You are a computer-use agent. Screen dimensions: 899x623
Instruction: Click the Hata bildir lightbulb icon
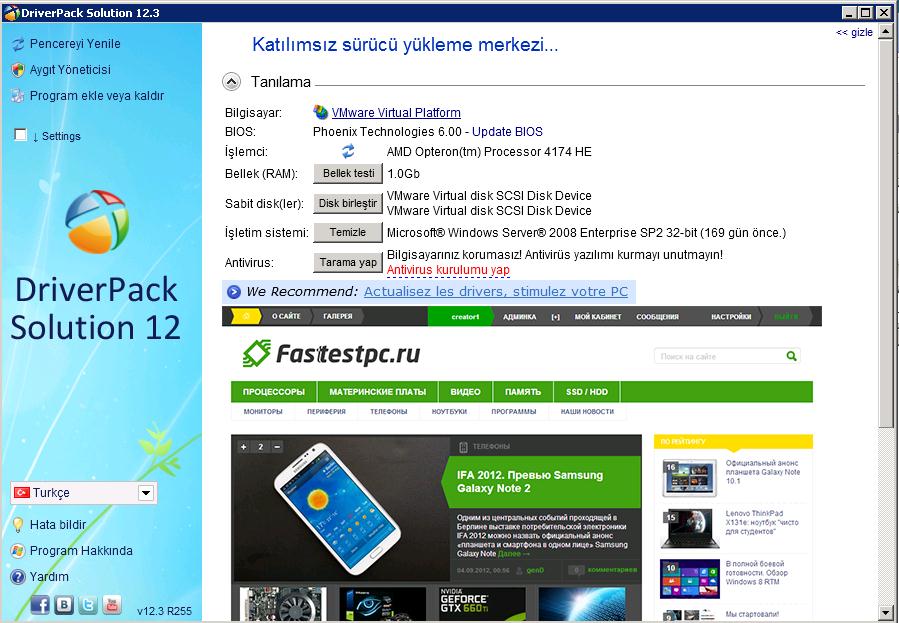(18, 524)
